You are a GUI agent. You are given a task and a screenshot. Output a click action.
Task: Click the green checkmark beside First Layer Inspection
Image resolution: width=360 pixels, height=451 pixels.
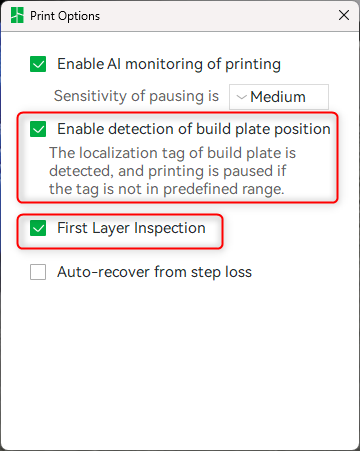click(x=38, y=228)
